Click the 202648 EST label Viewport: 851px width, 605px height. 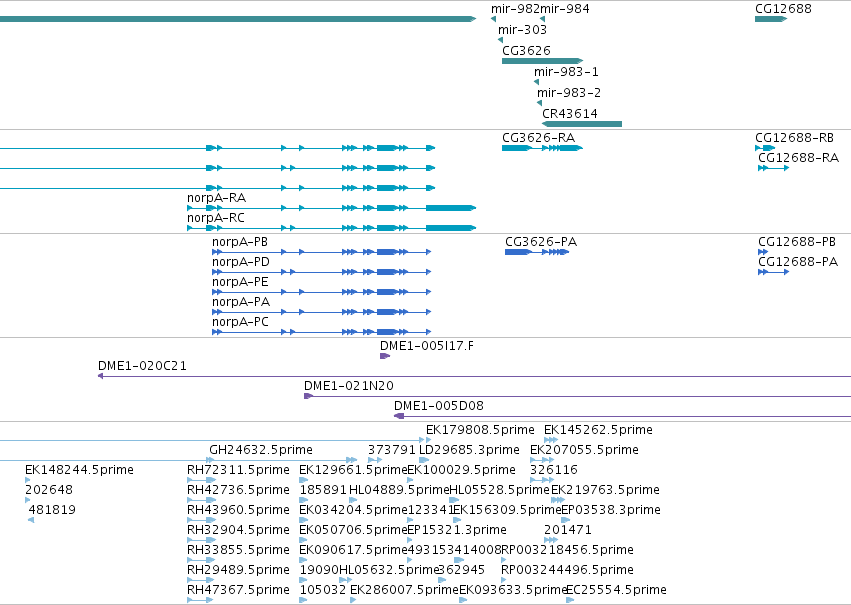[49, 490]
